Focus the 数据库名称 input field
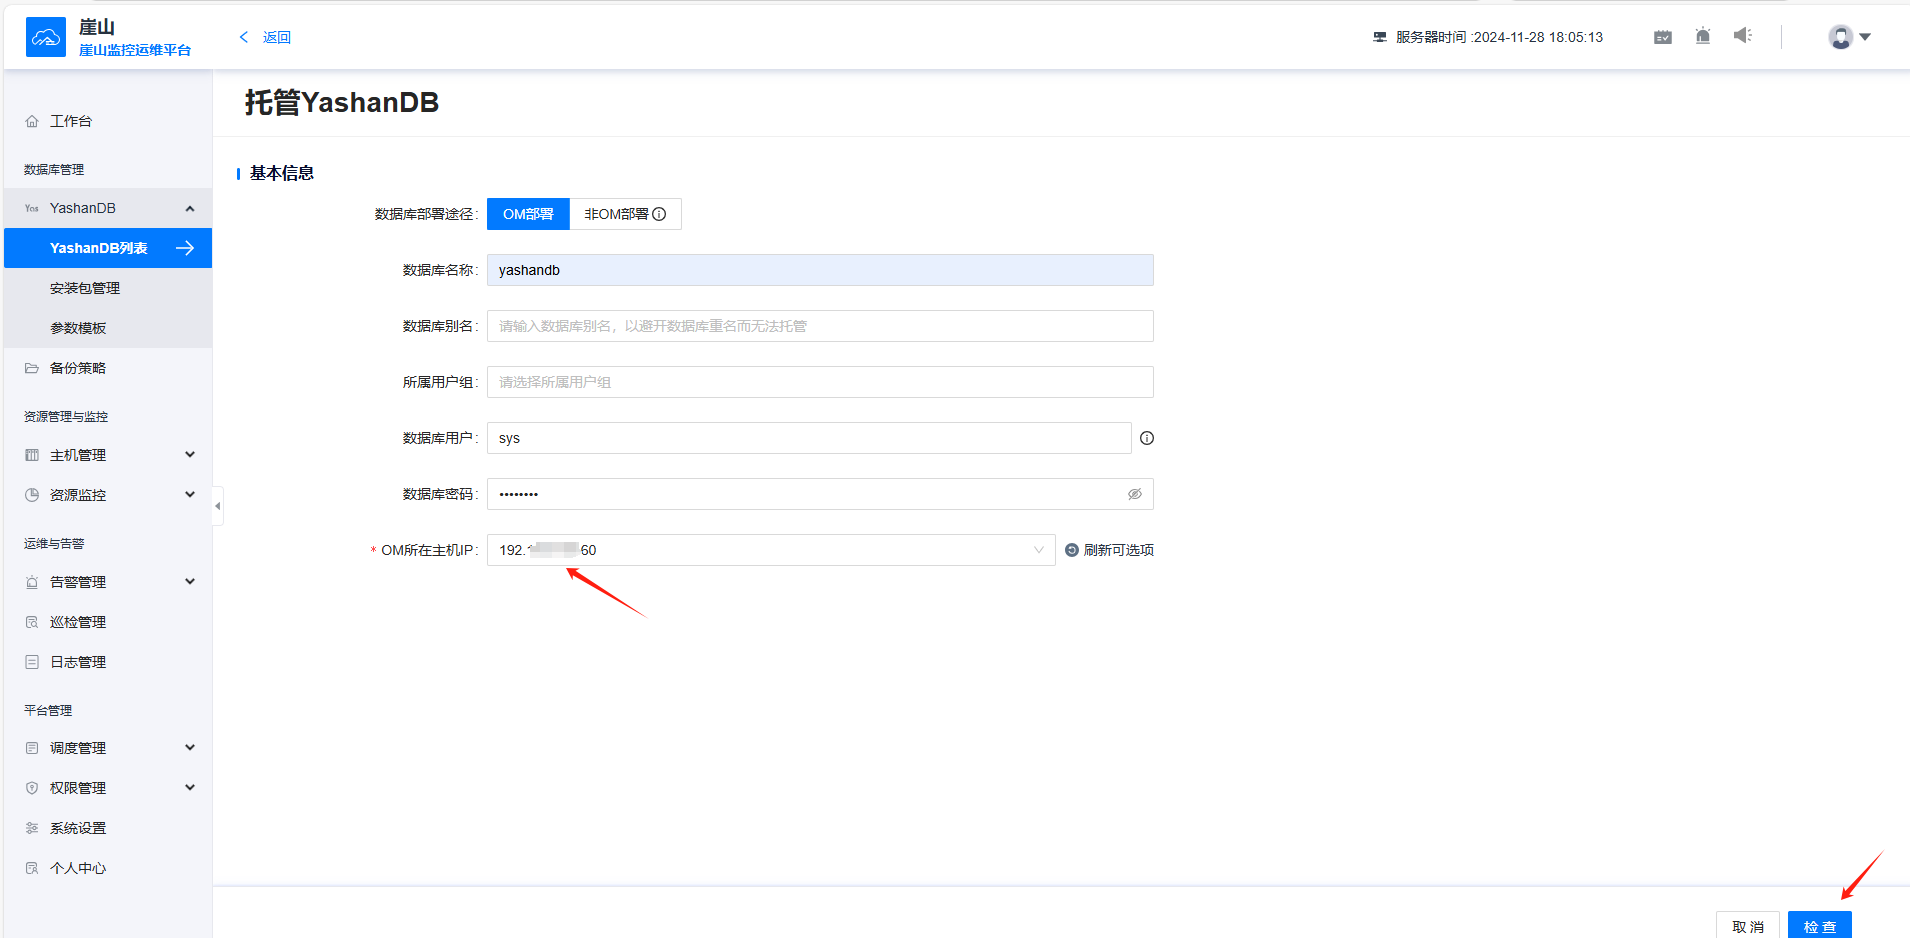The height and width of the screenshot is (938, 1910). coord(820,270)
